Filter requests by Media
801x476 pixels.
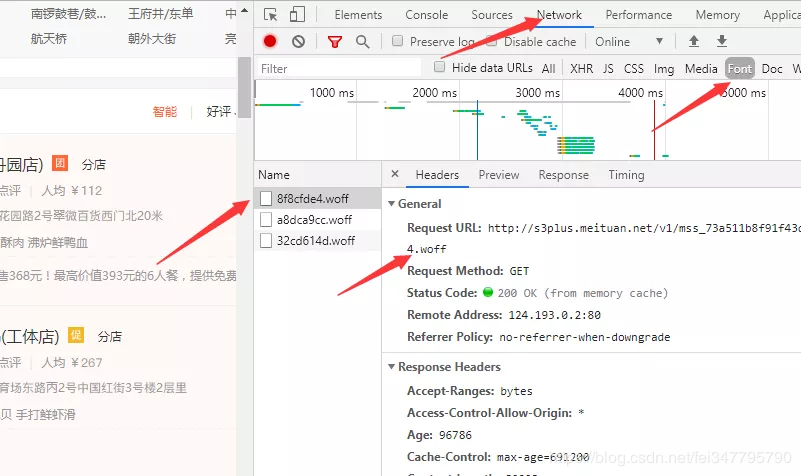click(701, 68)
